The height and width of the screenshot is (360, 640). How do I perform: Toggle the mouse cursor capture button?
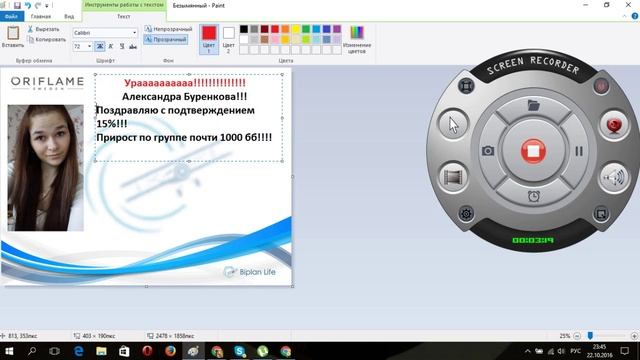453,124
